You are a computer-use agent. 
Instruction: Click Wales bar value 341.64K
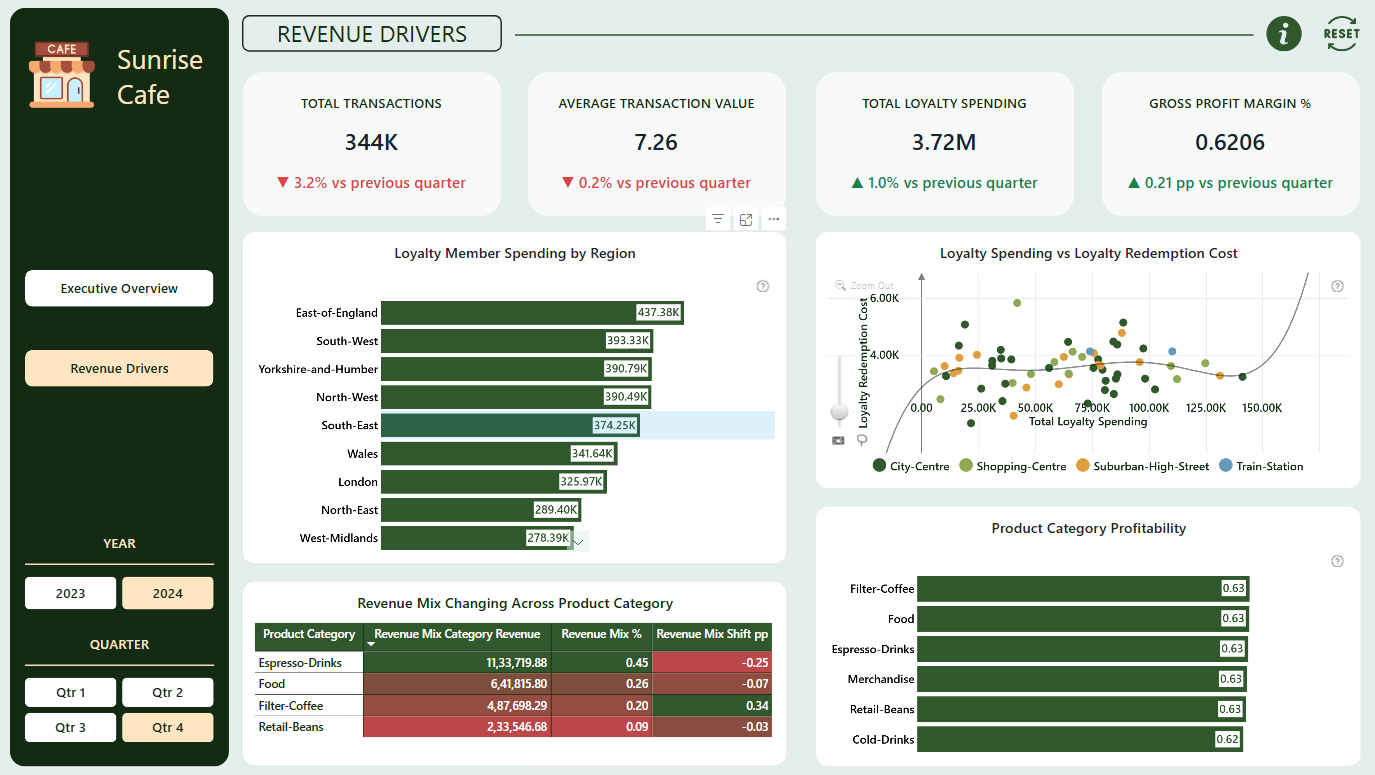(591, 453)
